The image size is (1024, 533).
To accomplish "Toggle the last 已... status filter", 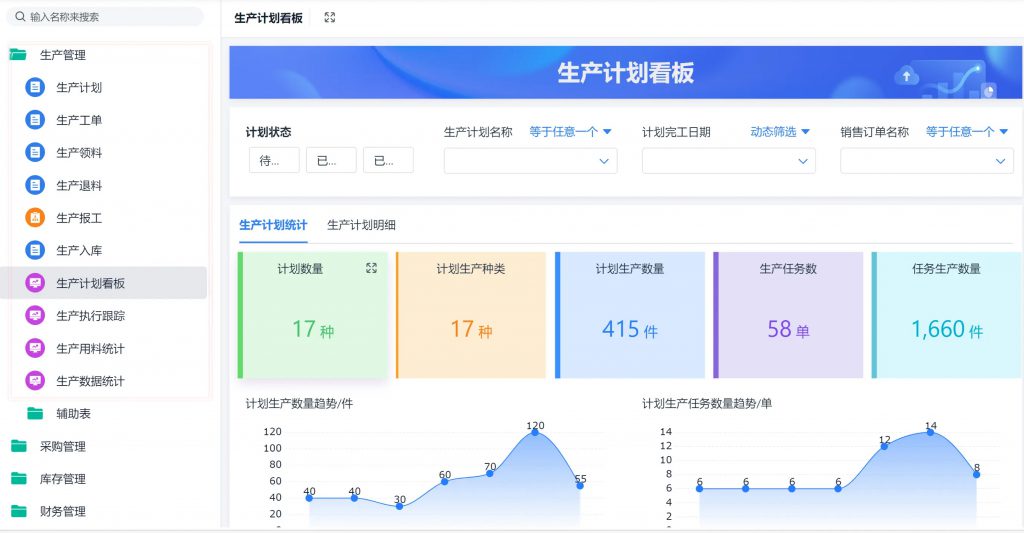I will click(x=389, y=160).
